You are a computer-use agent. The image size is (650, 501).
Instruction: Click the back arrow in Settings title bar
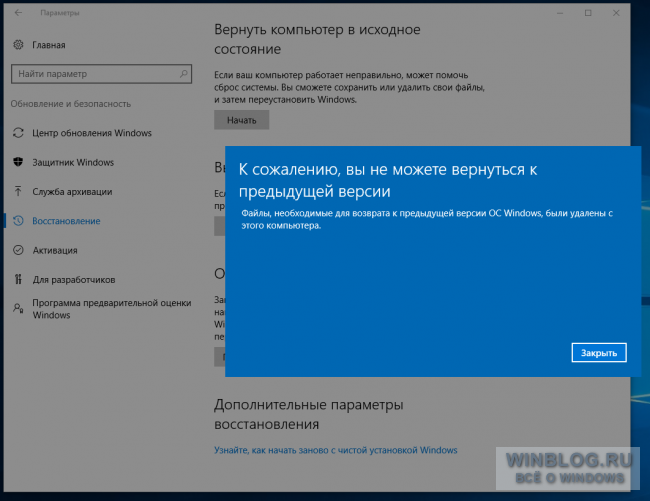[18, 13]
